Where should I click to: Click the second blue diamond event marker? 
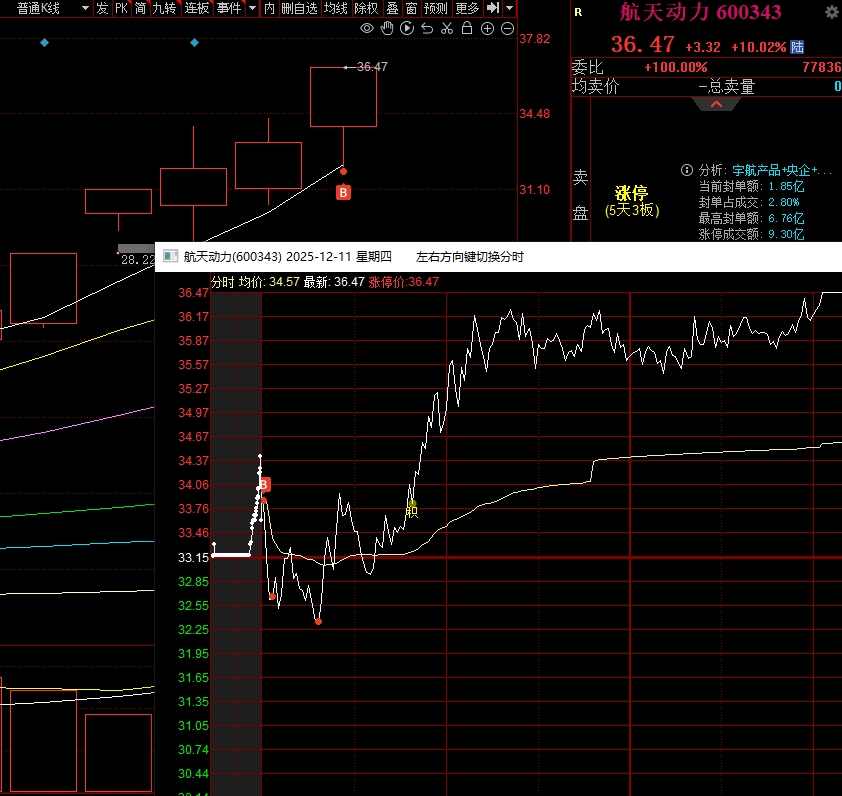194,42
